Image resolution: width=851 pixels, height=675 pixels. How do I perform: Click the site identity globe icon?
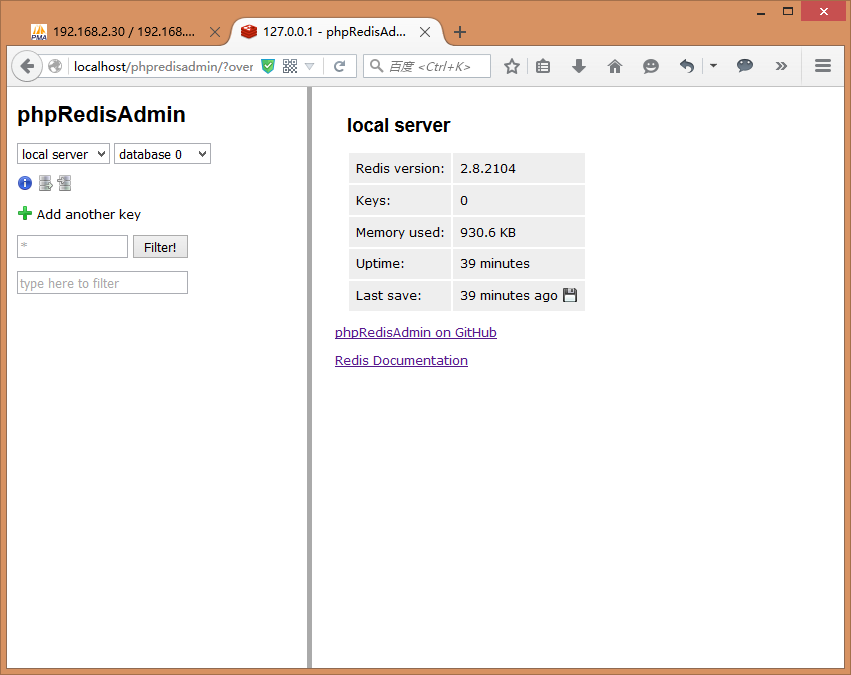click(55, 66)
